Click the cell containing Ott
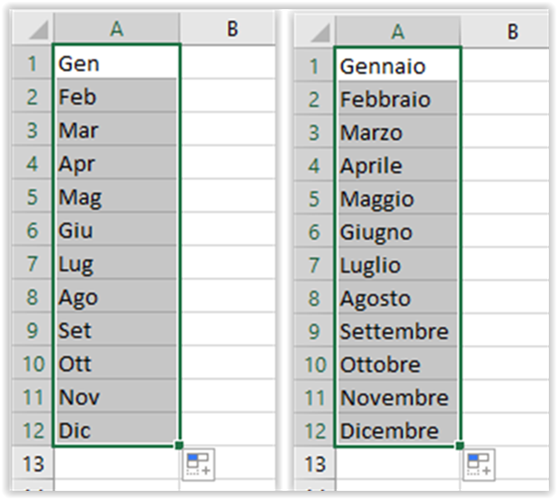The width and height of the screenshot is (557, 499). [x=117, y=363]
